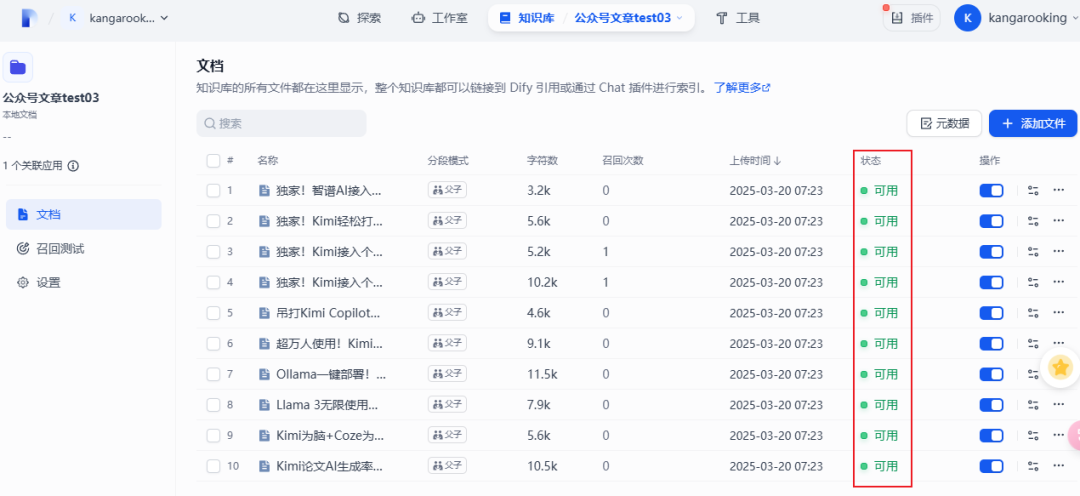Open document Ollama一键部署
The image size is (1080, 496).
click(x=331, y=374)
